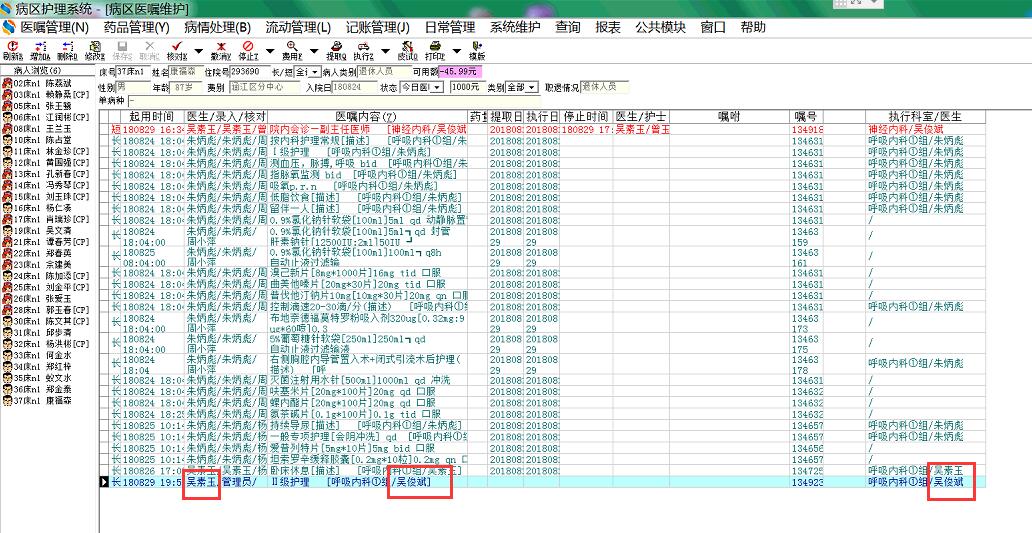This screenshot has height=533, width=1032.
Task: Click the 修改 modify toolbar icon
Action: pos(95,46)
